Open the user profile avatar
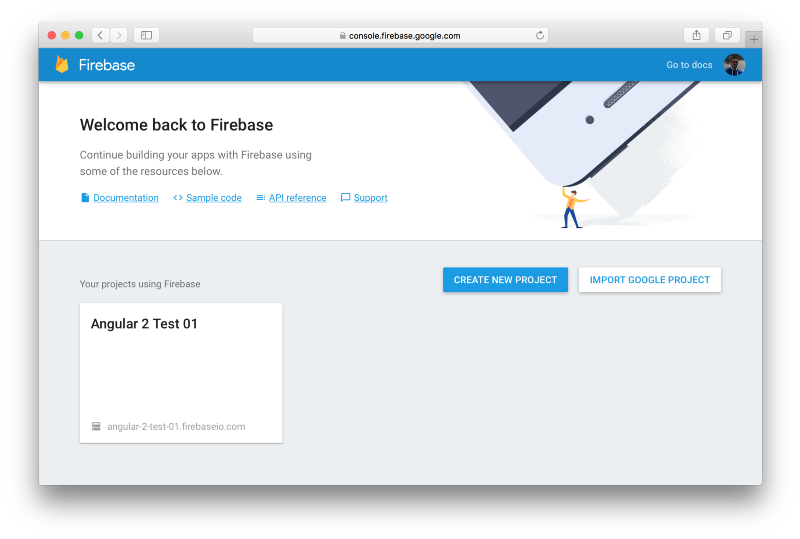 click(x=734, y=65)
